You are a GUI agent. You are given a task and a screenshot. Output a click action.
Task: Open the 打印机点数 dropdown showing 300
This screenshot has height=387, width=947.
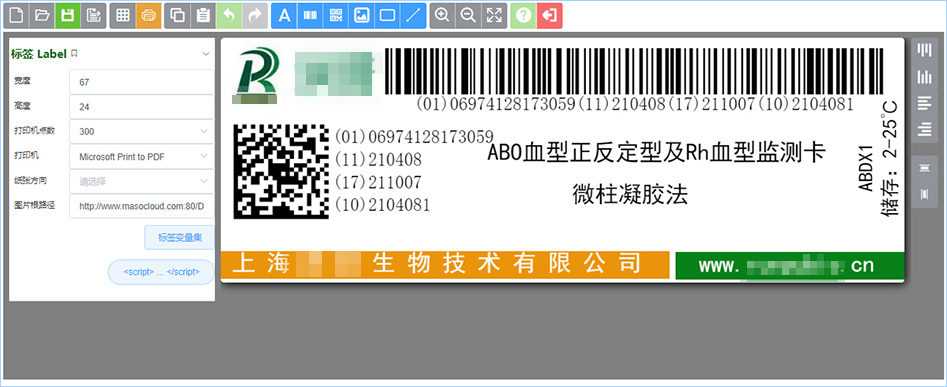(x=142, y=131)
